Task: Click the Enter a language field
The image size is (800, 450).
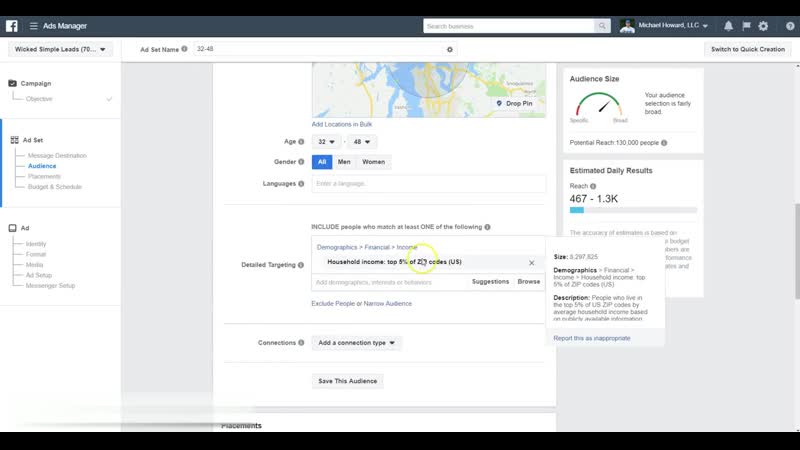Action: pos(429,184)
